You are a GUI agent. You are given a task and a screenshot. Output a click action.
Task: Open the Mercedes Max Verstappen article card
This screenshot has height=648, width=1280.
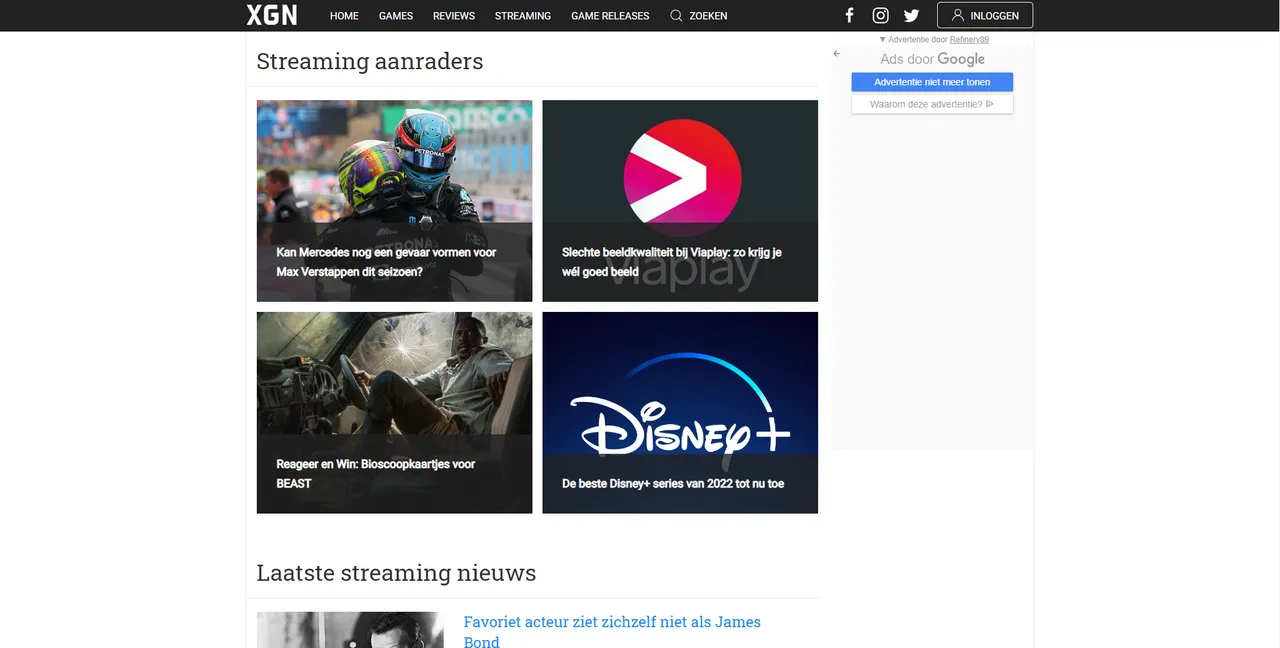(x=394, y=201)
